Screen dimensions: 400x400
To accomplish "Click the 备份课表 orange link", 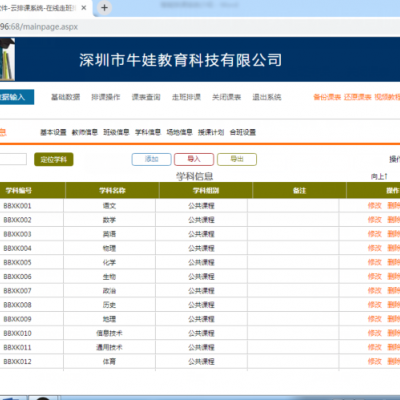I will click(327, 97).
